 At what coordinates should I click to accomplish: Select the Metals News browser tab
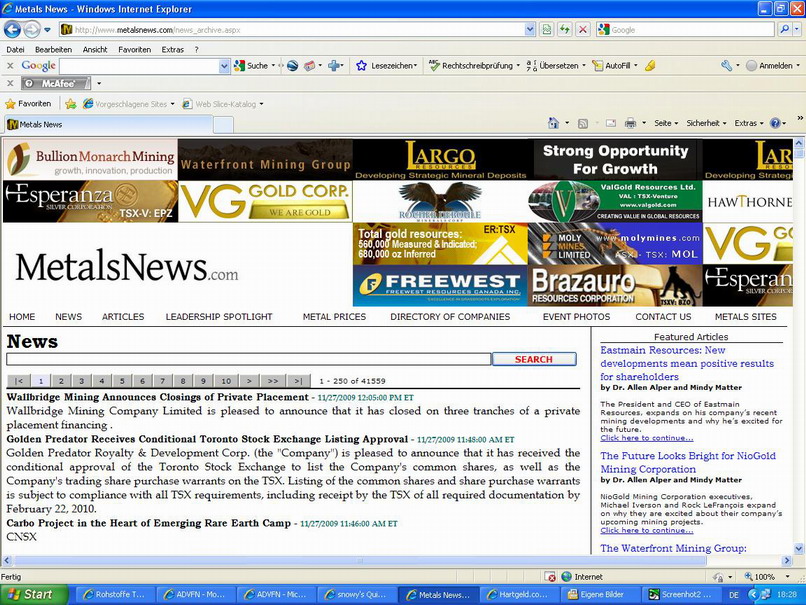(x=108, y=124)
